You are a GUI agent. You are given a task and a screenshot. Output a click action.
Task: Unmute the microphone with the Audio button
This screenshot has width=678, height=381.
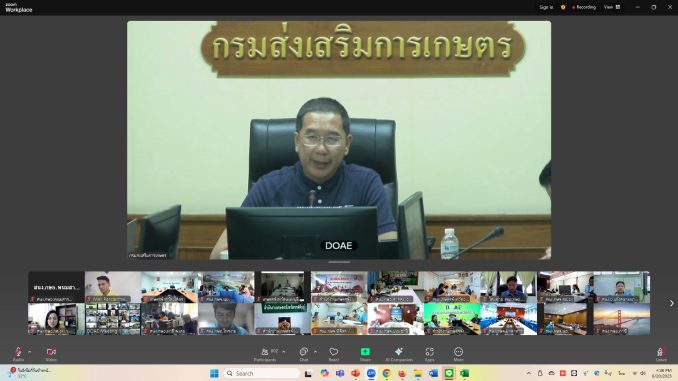coord(18,353)
